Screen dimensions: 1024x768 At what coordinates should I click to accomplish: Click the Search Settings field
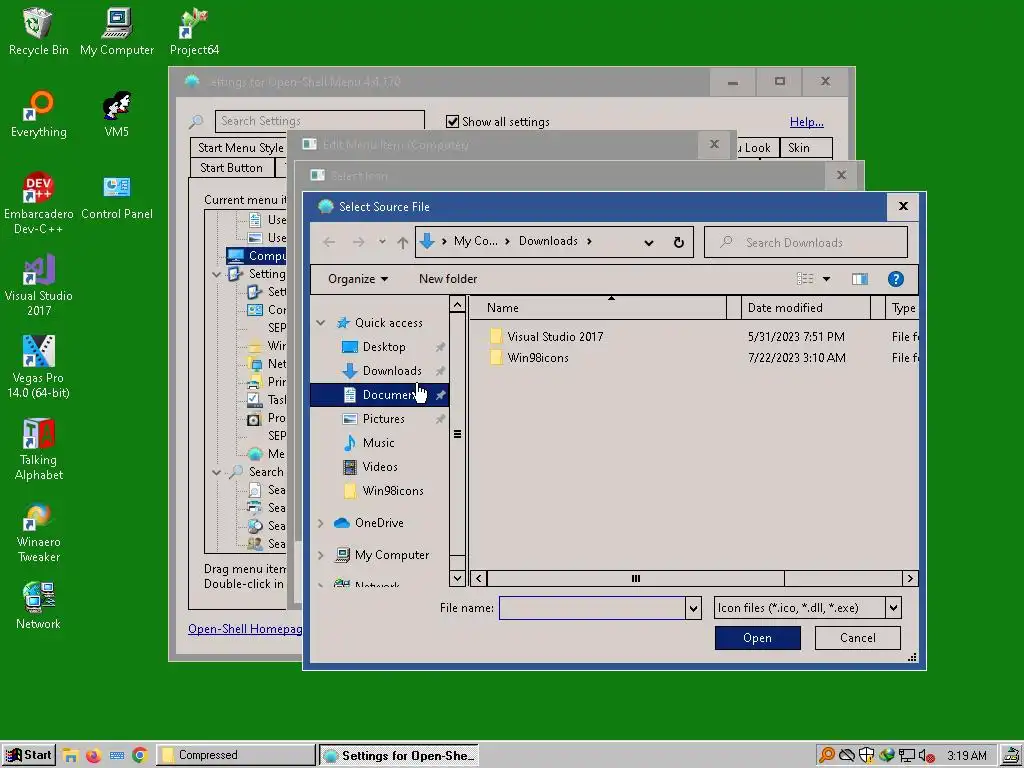319,121
